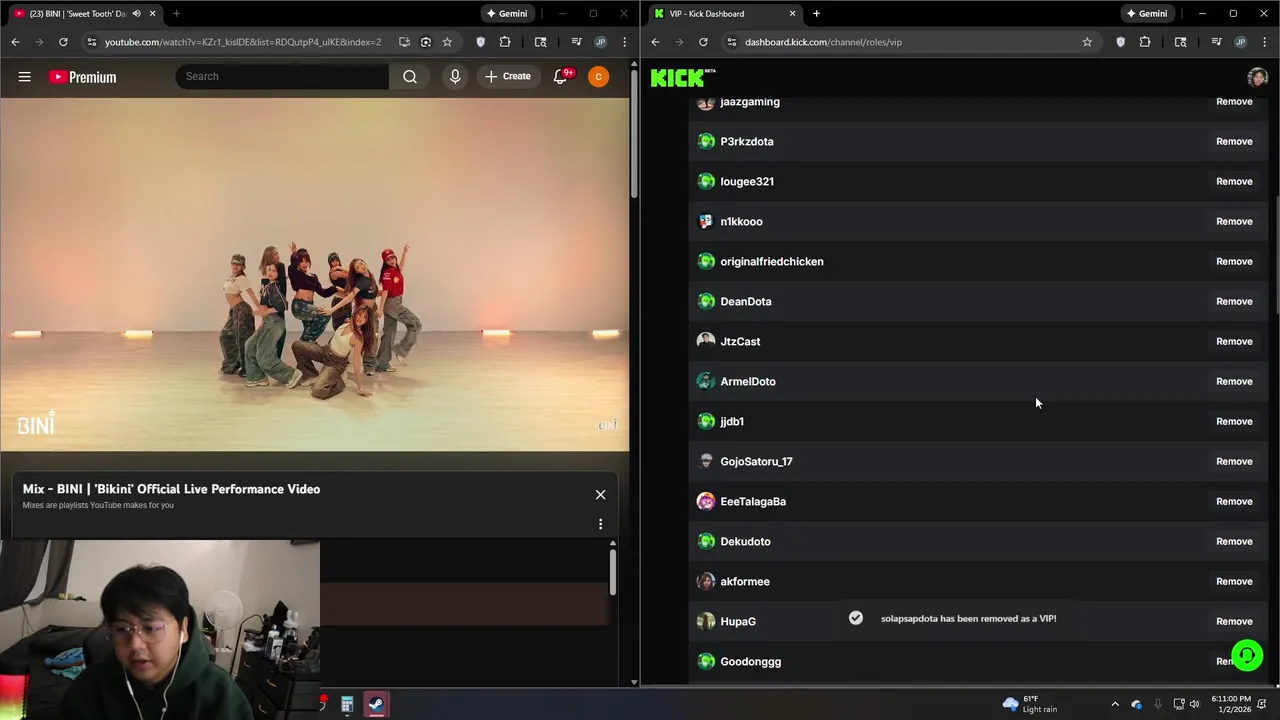Click the YouTube Create button
The image size is (1280, 720).
[x=508, y=76]
